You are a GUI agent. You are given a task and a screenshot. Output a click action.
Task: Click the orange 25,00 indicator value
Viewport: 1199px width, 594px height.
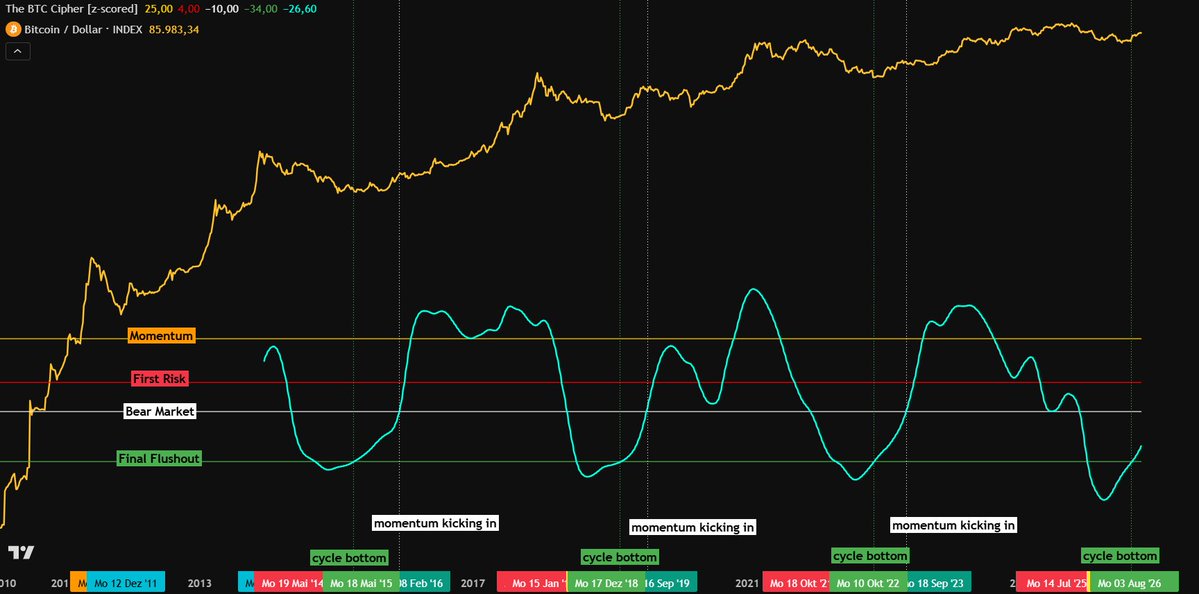[x=157, y=9]
